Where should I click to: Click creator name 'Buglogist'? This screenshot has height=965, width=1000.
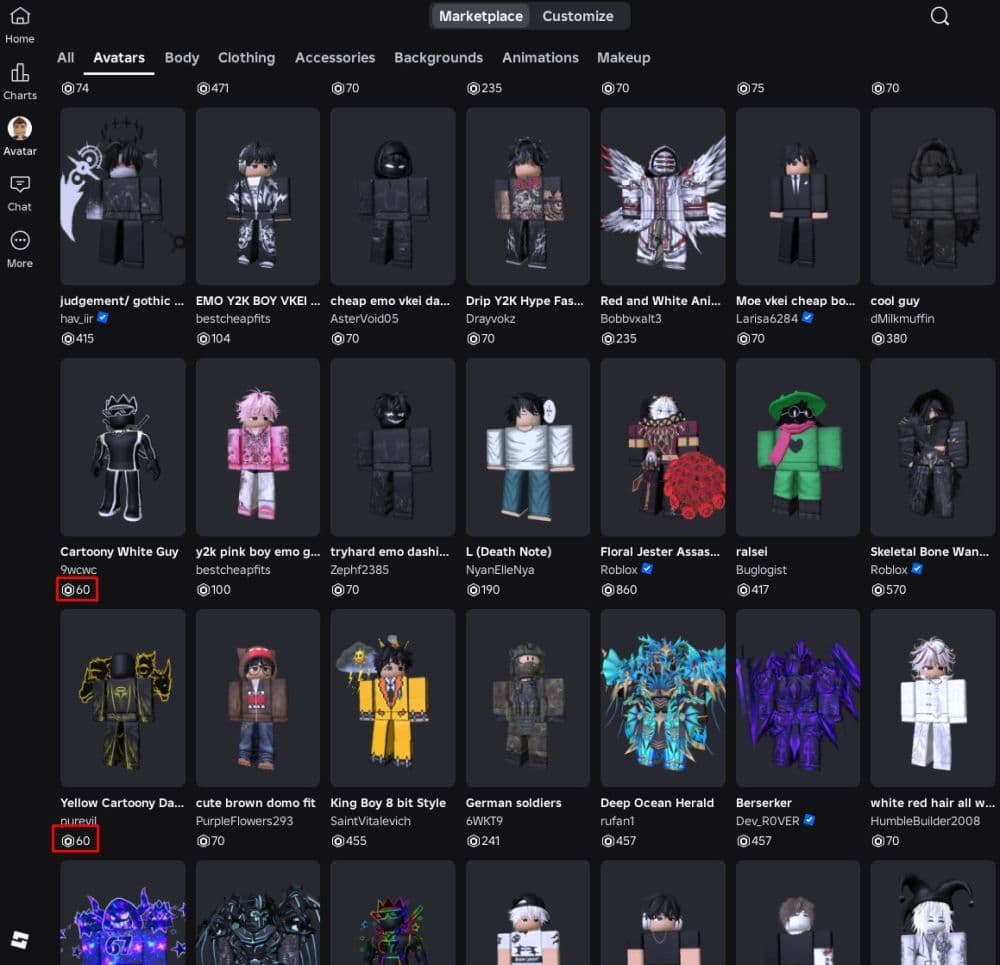coord(761,570)
